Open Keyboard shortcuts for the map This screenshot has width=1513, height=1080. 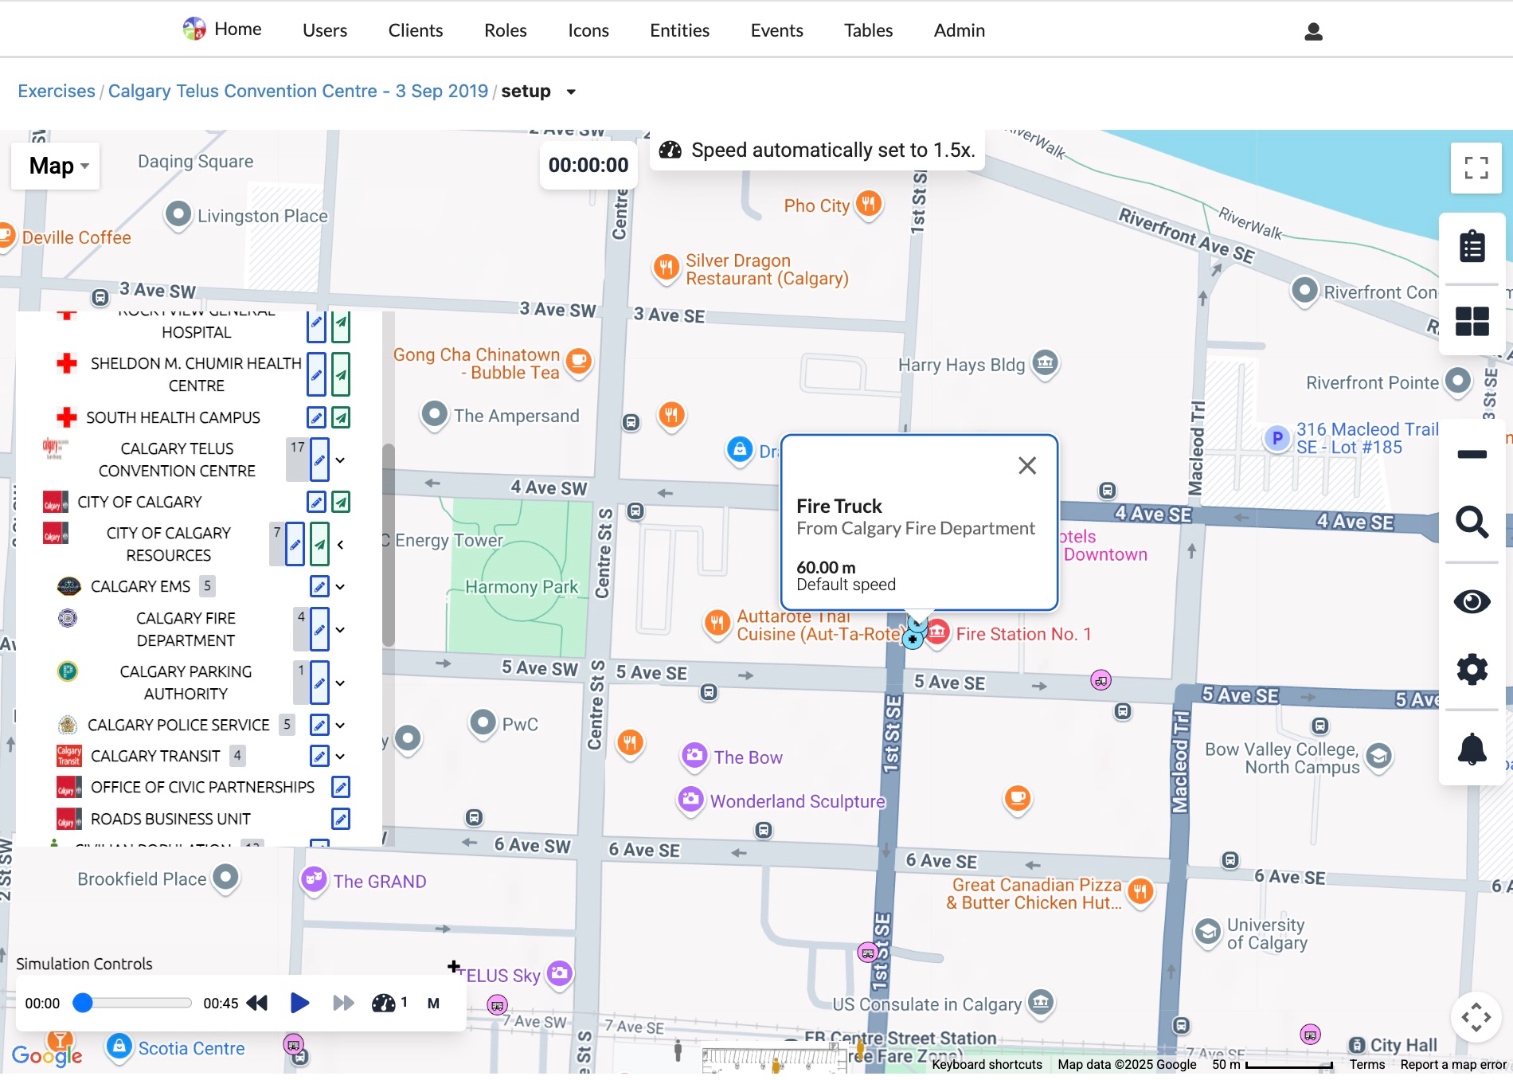click(x=987, y=1064)
